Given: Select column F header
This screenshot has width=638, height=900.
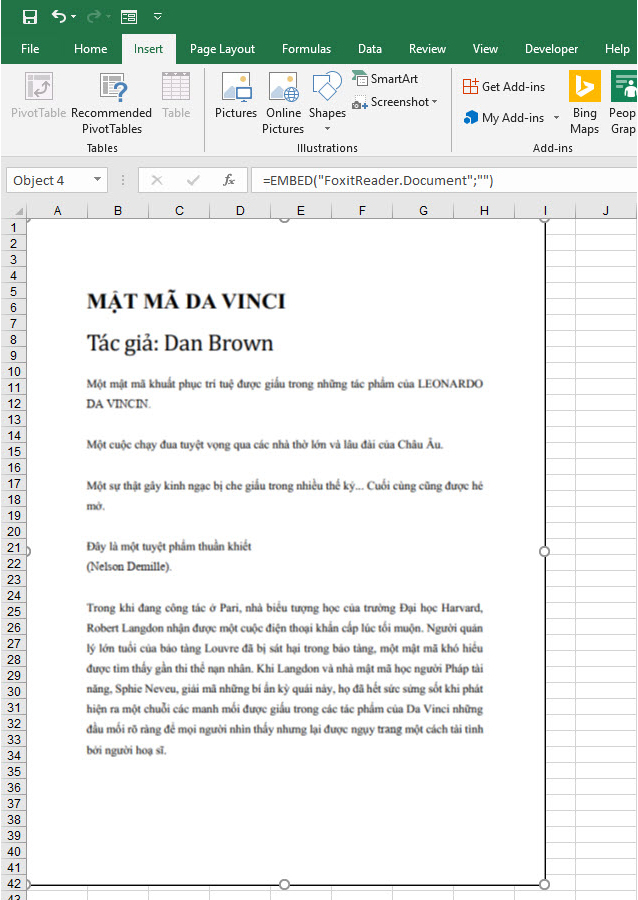Looking at the screenshot, I should [x=362, y=211].
